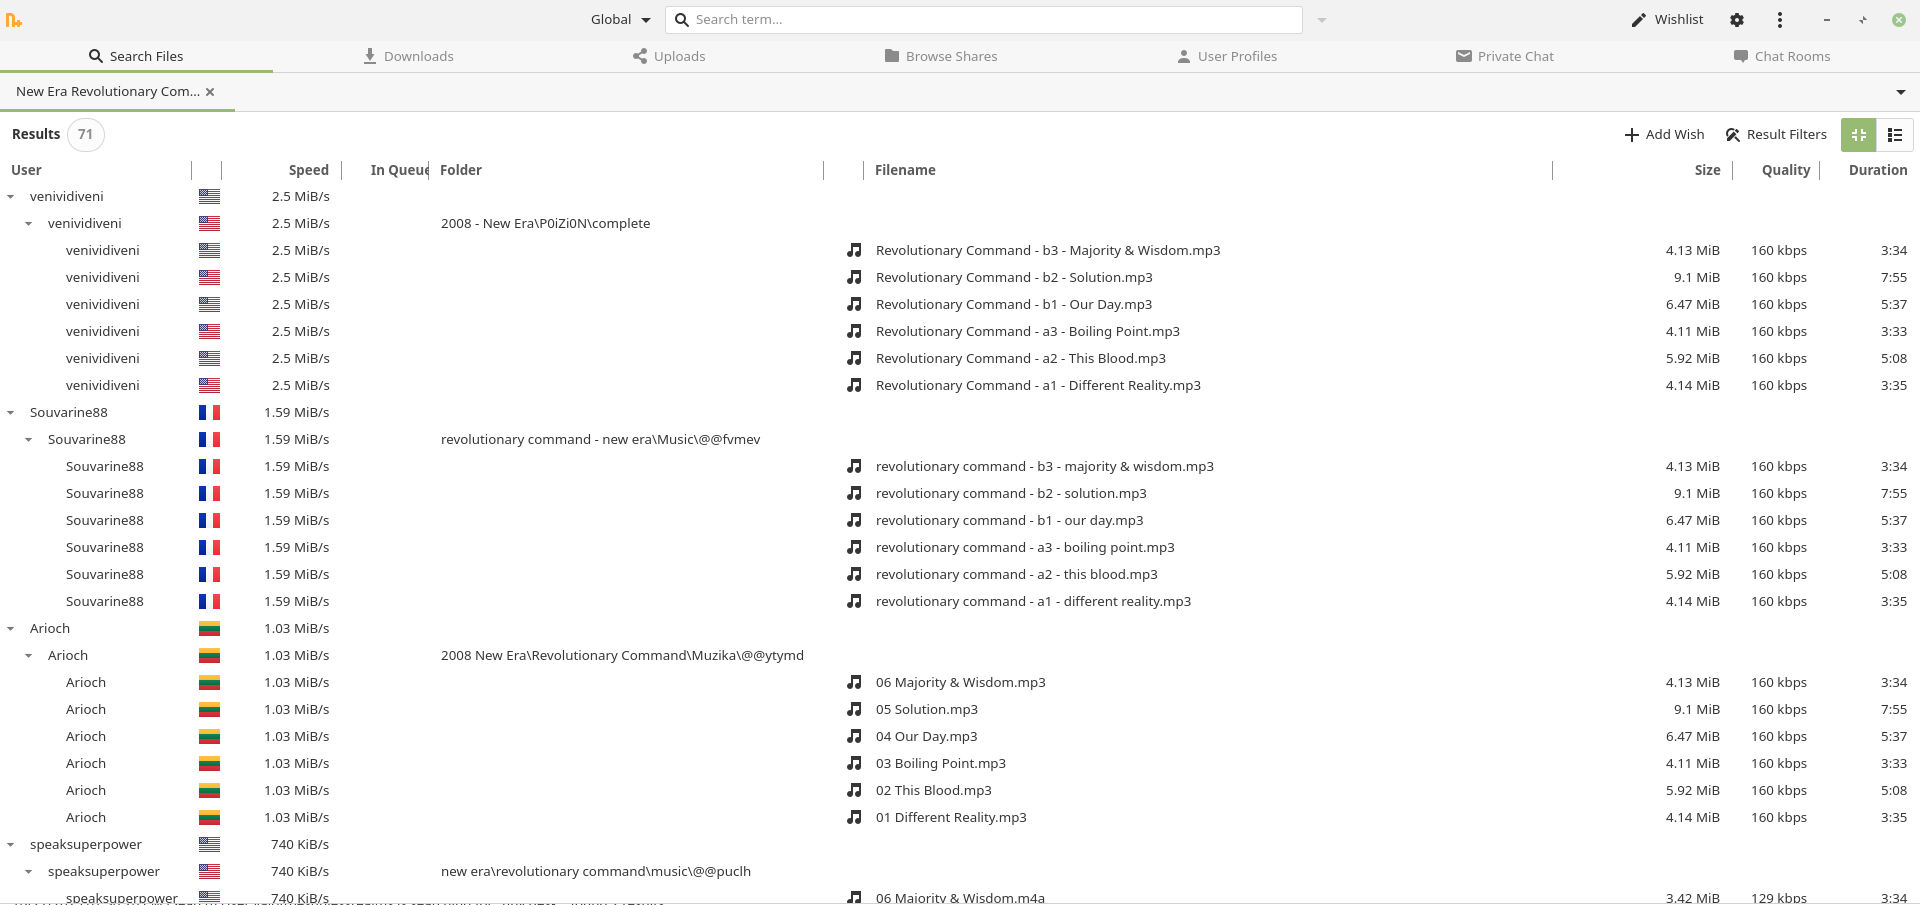Collapse the speaksuperpower @@puclh folder group

(x=29, y=872)
